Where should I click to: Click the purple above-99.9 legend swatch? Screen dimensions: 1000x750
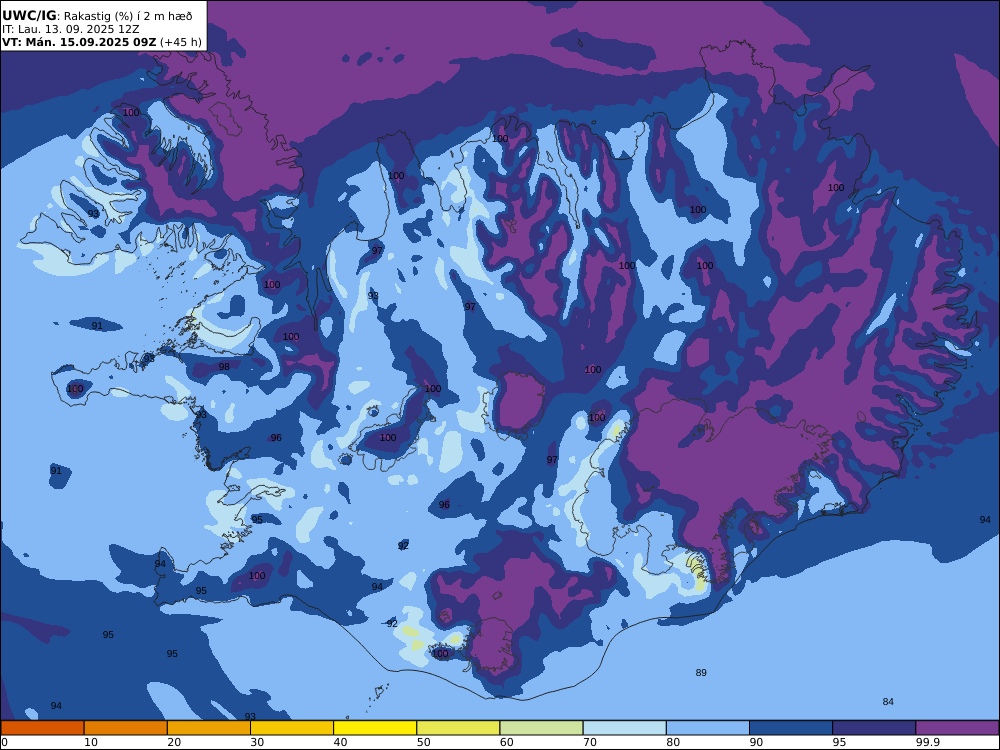(957, 728)
